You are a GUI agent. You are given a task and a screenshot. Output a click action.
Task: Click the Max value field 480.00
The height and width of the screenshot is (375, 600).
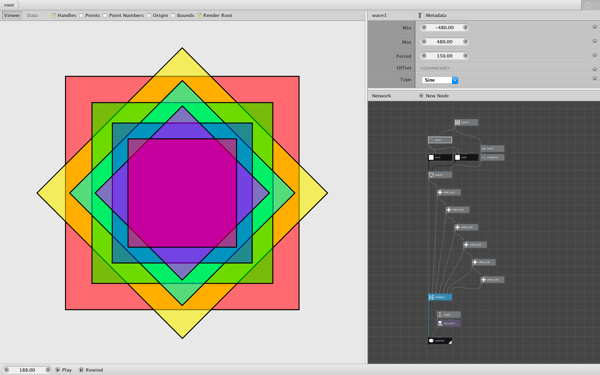pyautogui.click(x=444, y=42)
